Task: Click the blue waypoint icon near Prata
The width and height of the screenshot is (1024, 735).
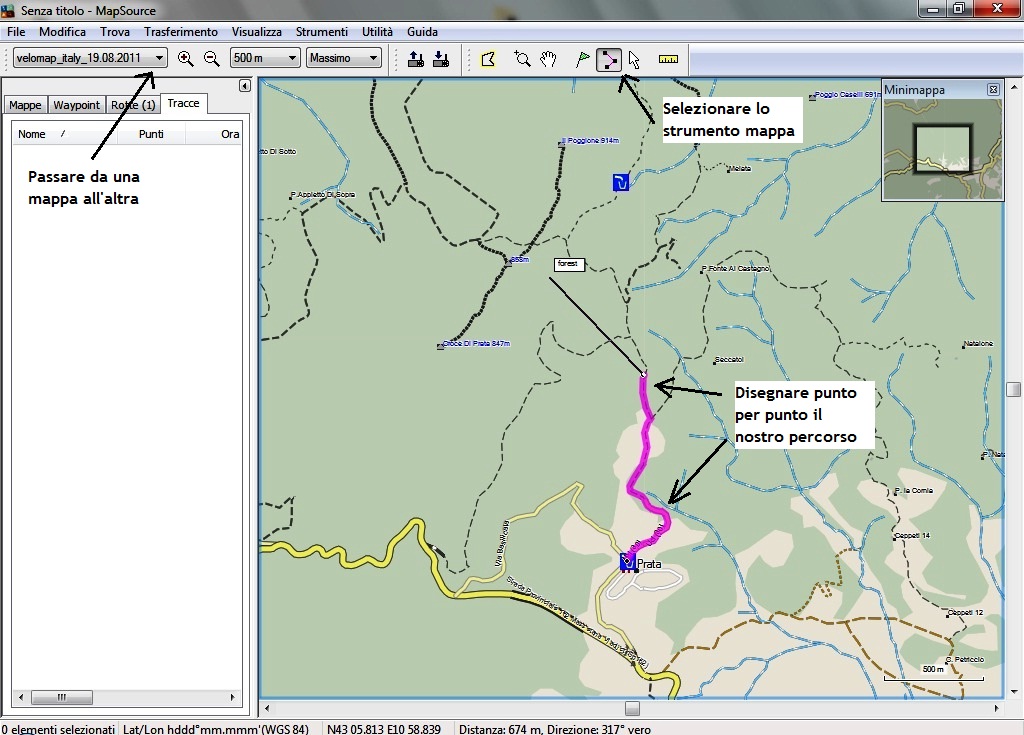Action: point(628,561)
